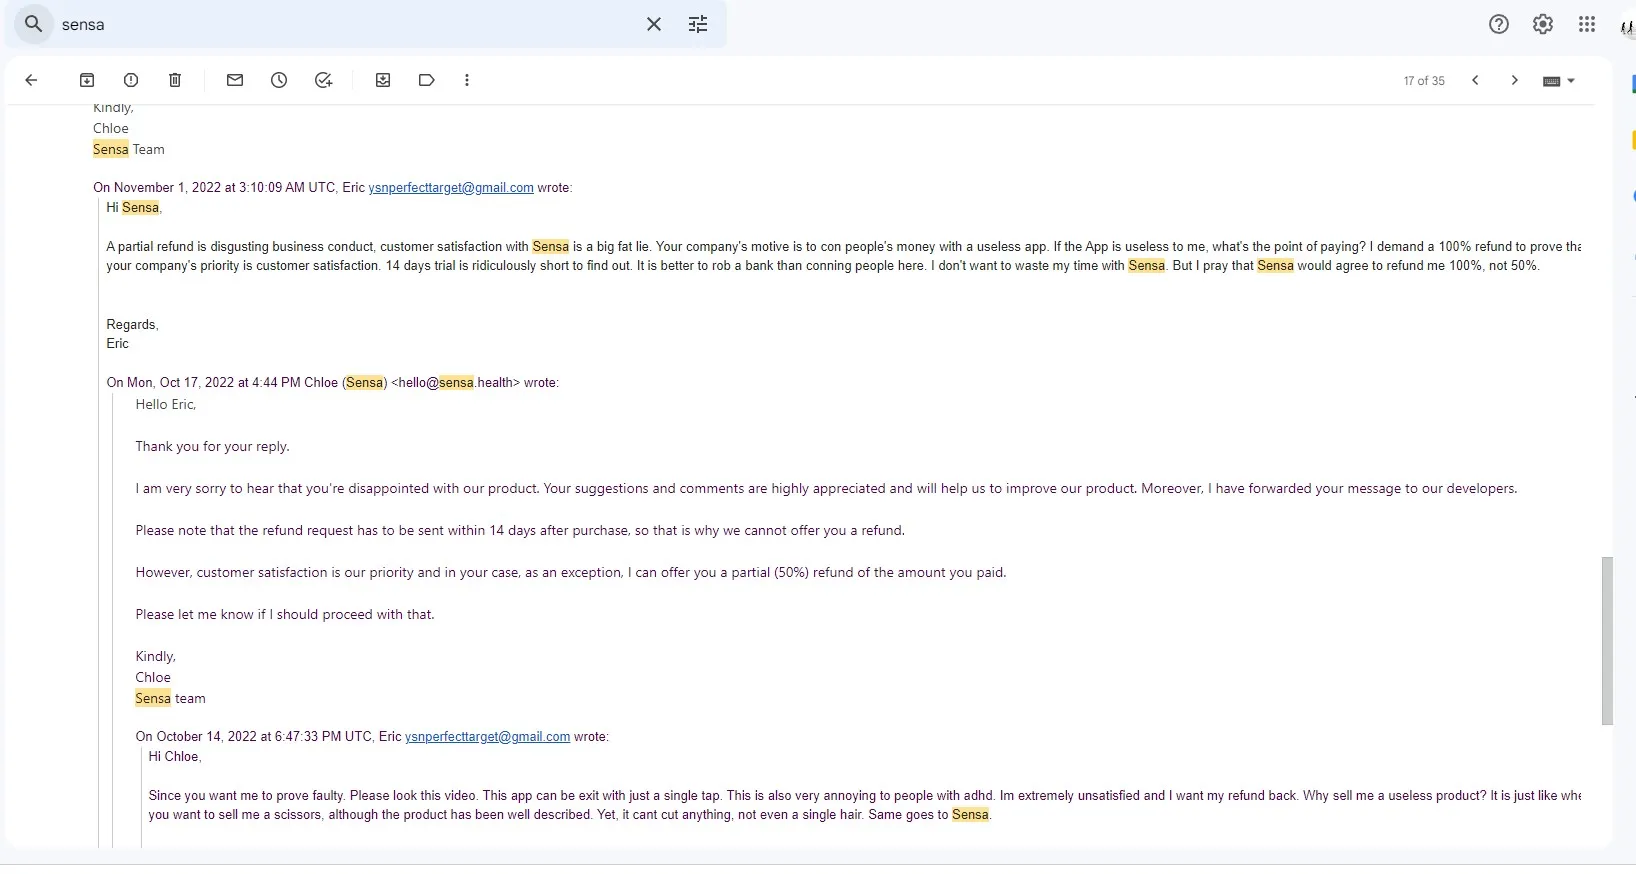Report this conversation as spam
Screen dimensions: 1636x874
(131, 80)
